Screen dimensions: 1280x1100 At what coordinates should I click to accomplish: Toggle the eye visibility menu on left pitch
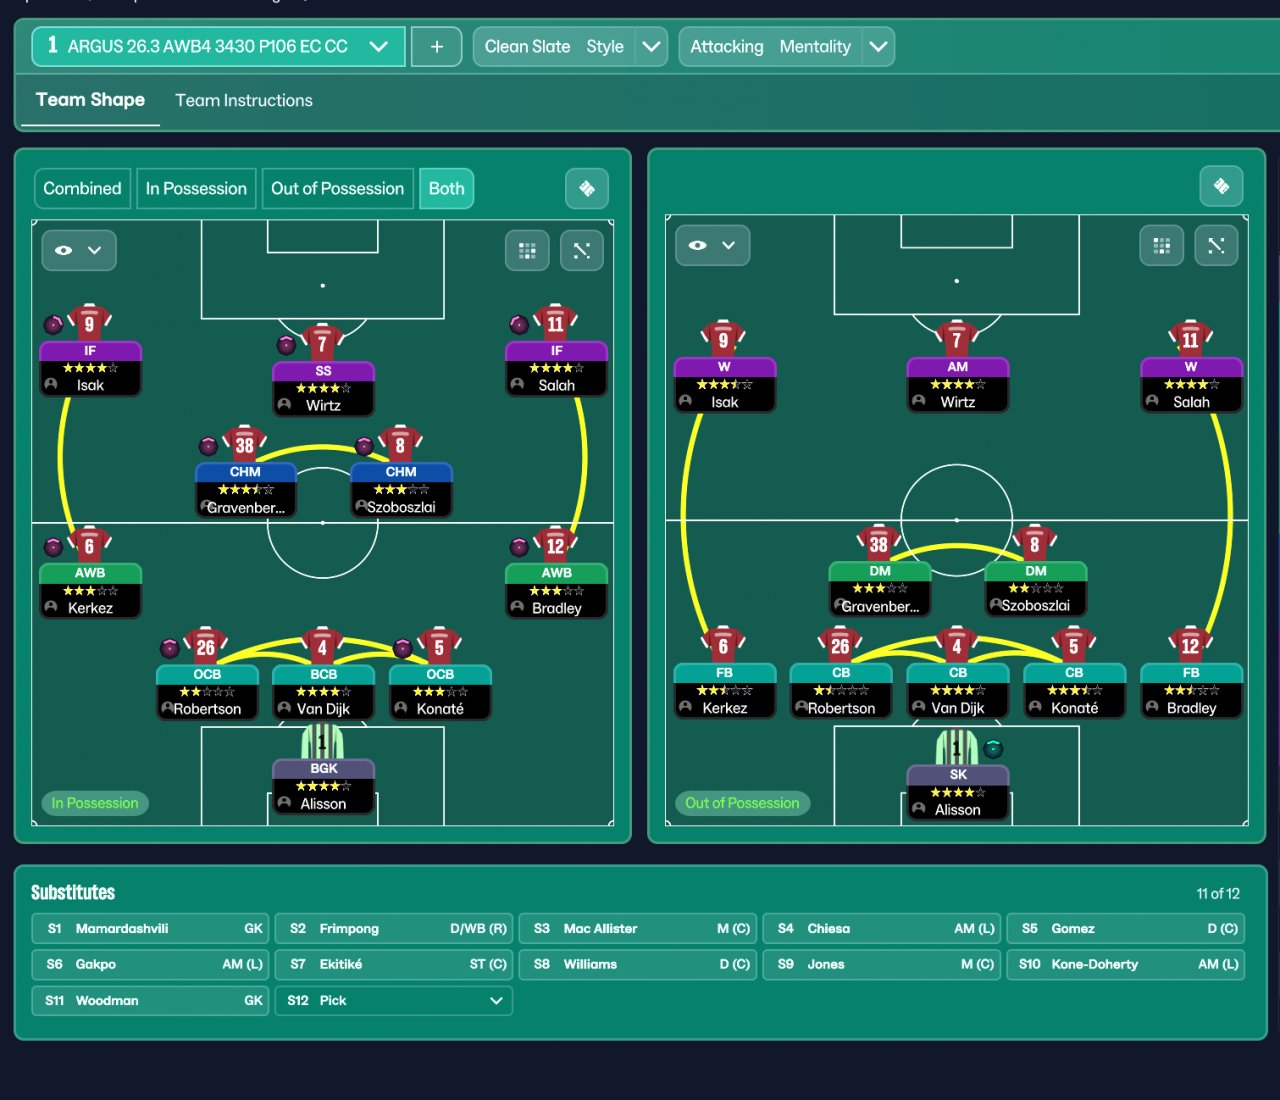coord(79,250)
